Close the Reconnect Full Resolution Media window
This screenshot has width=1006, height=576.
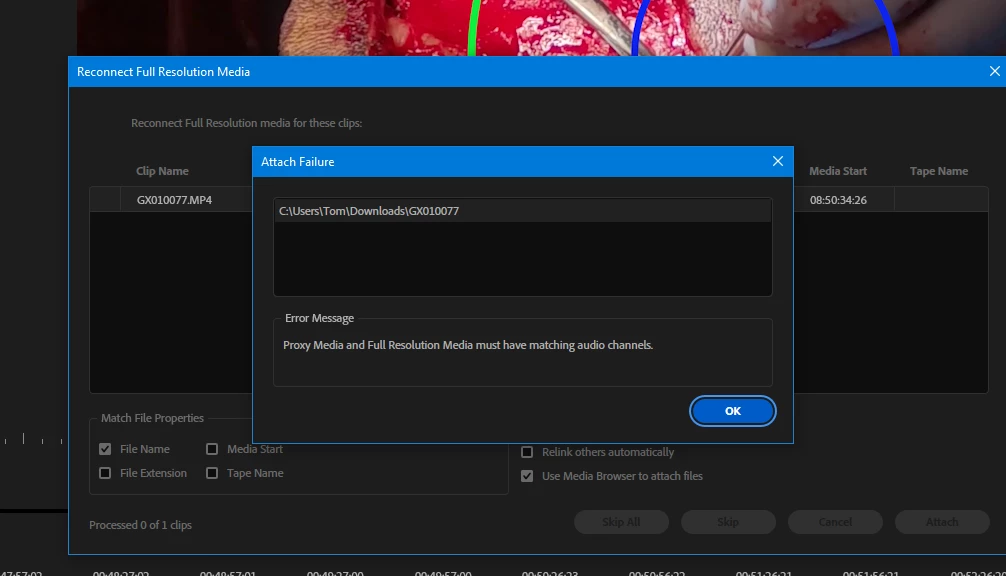[x=994, y=71]
